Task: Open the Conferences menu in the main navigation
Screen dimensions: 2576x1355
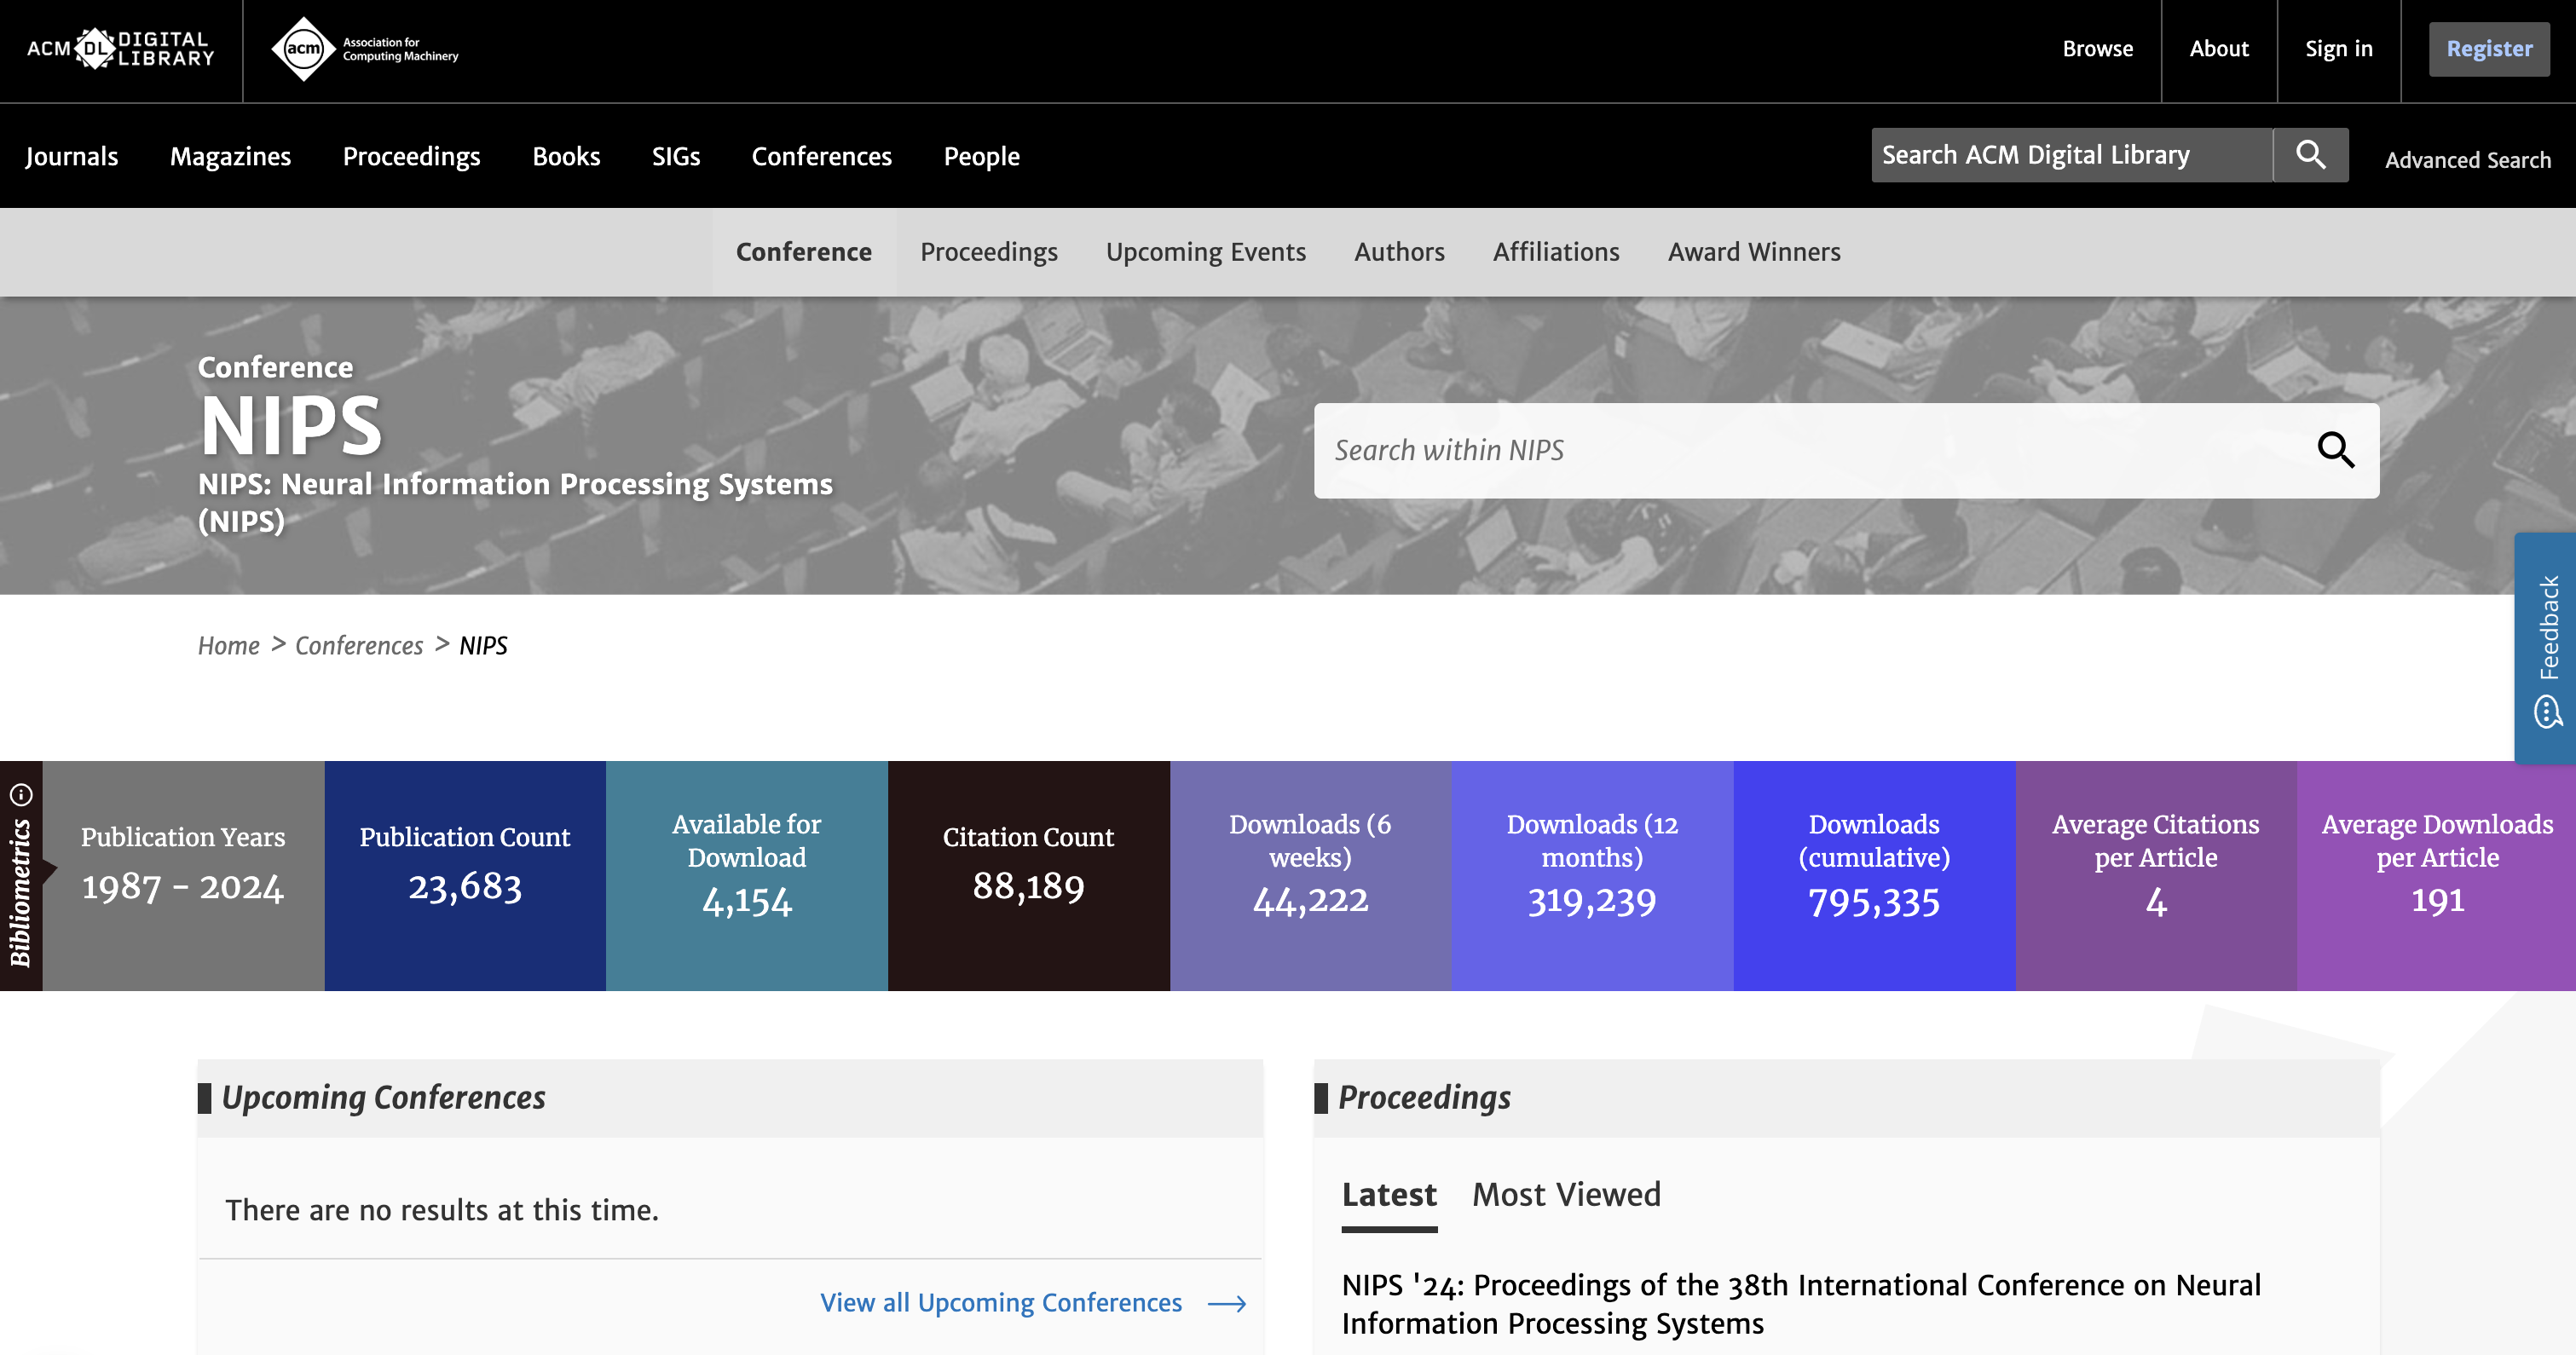Action: pyautogui.click(x=821, y=156)
